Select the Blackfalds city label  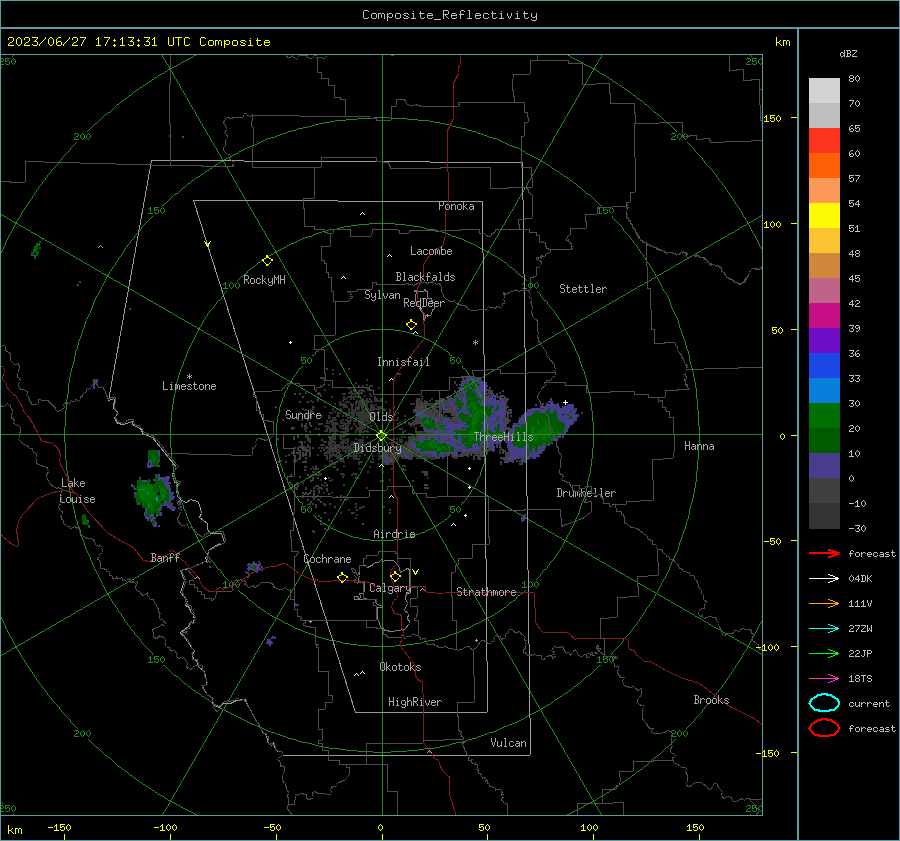[x=425, y=277]
